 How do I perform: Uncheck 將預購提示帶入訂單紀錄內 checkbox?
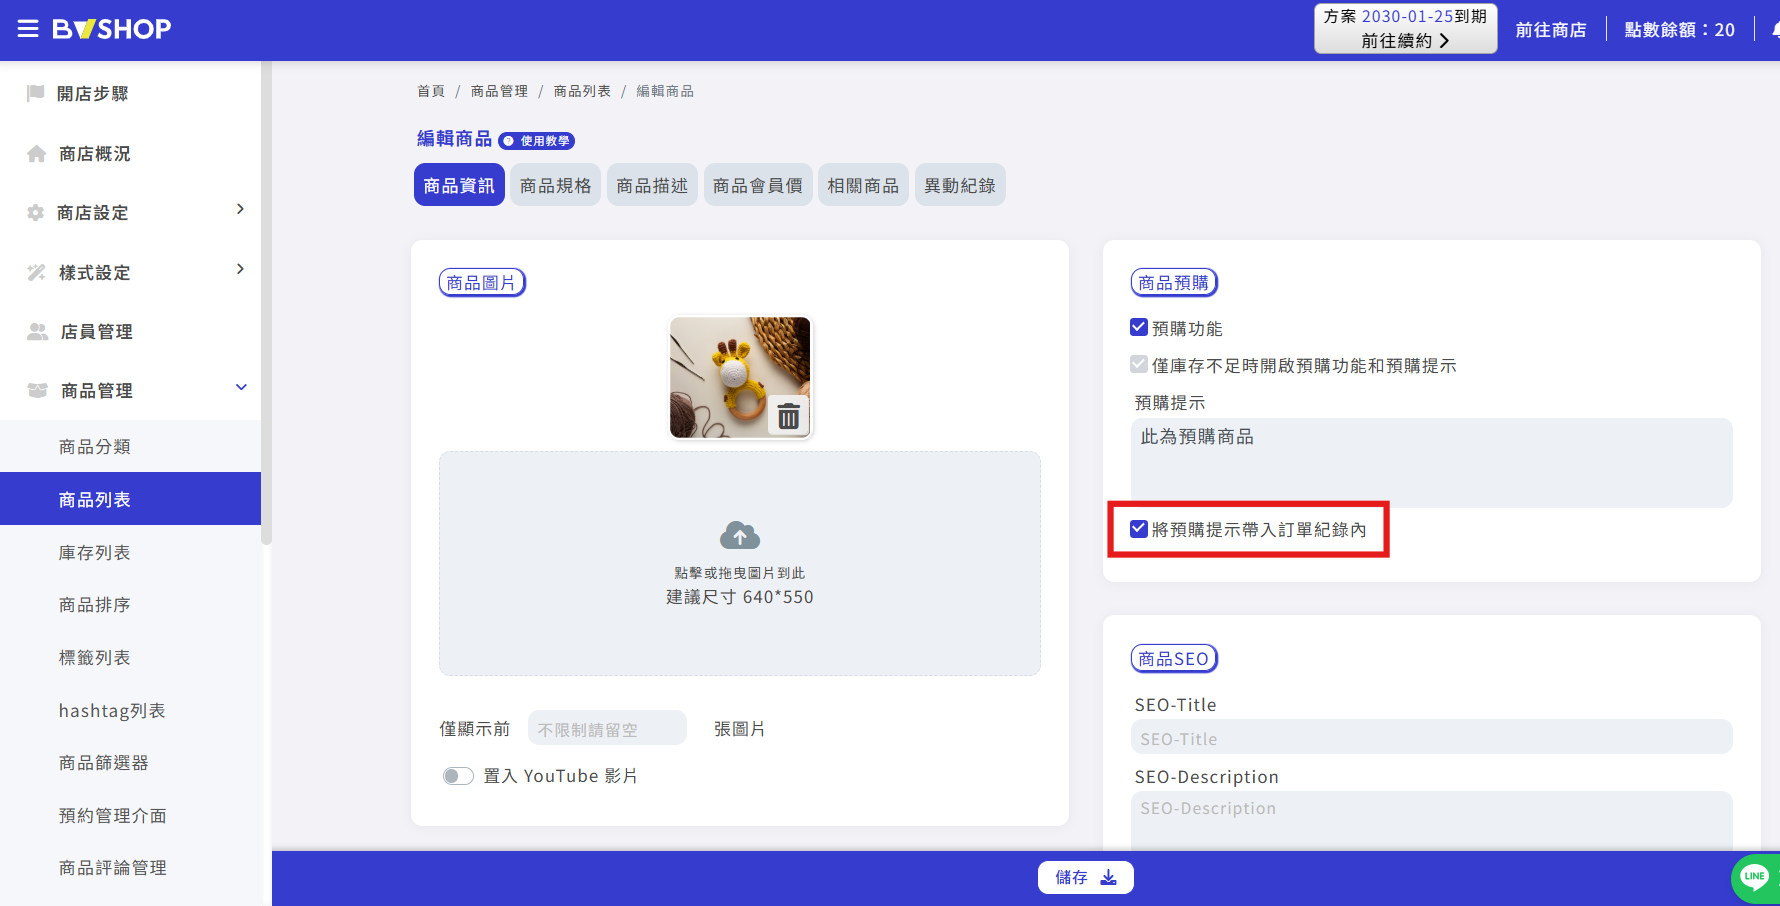[x=1138, y=528]
